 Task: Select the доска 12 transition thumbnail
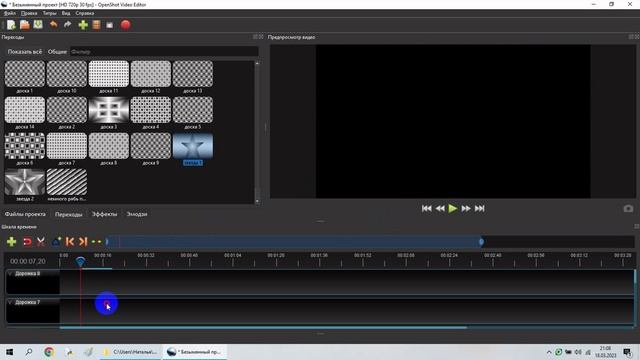(x=151, y=74)
